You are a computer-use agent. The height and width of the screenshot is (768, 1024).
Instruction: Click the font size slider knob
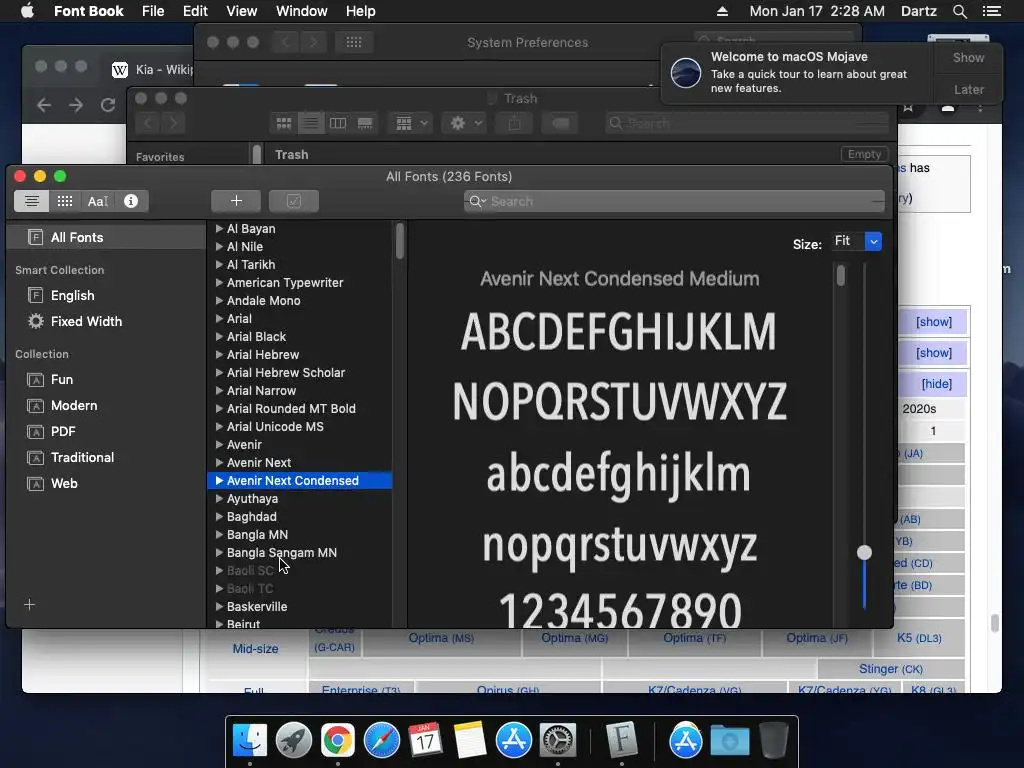click(864, 552)
